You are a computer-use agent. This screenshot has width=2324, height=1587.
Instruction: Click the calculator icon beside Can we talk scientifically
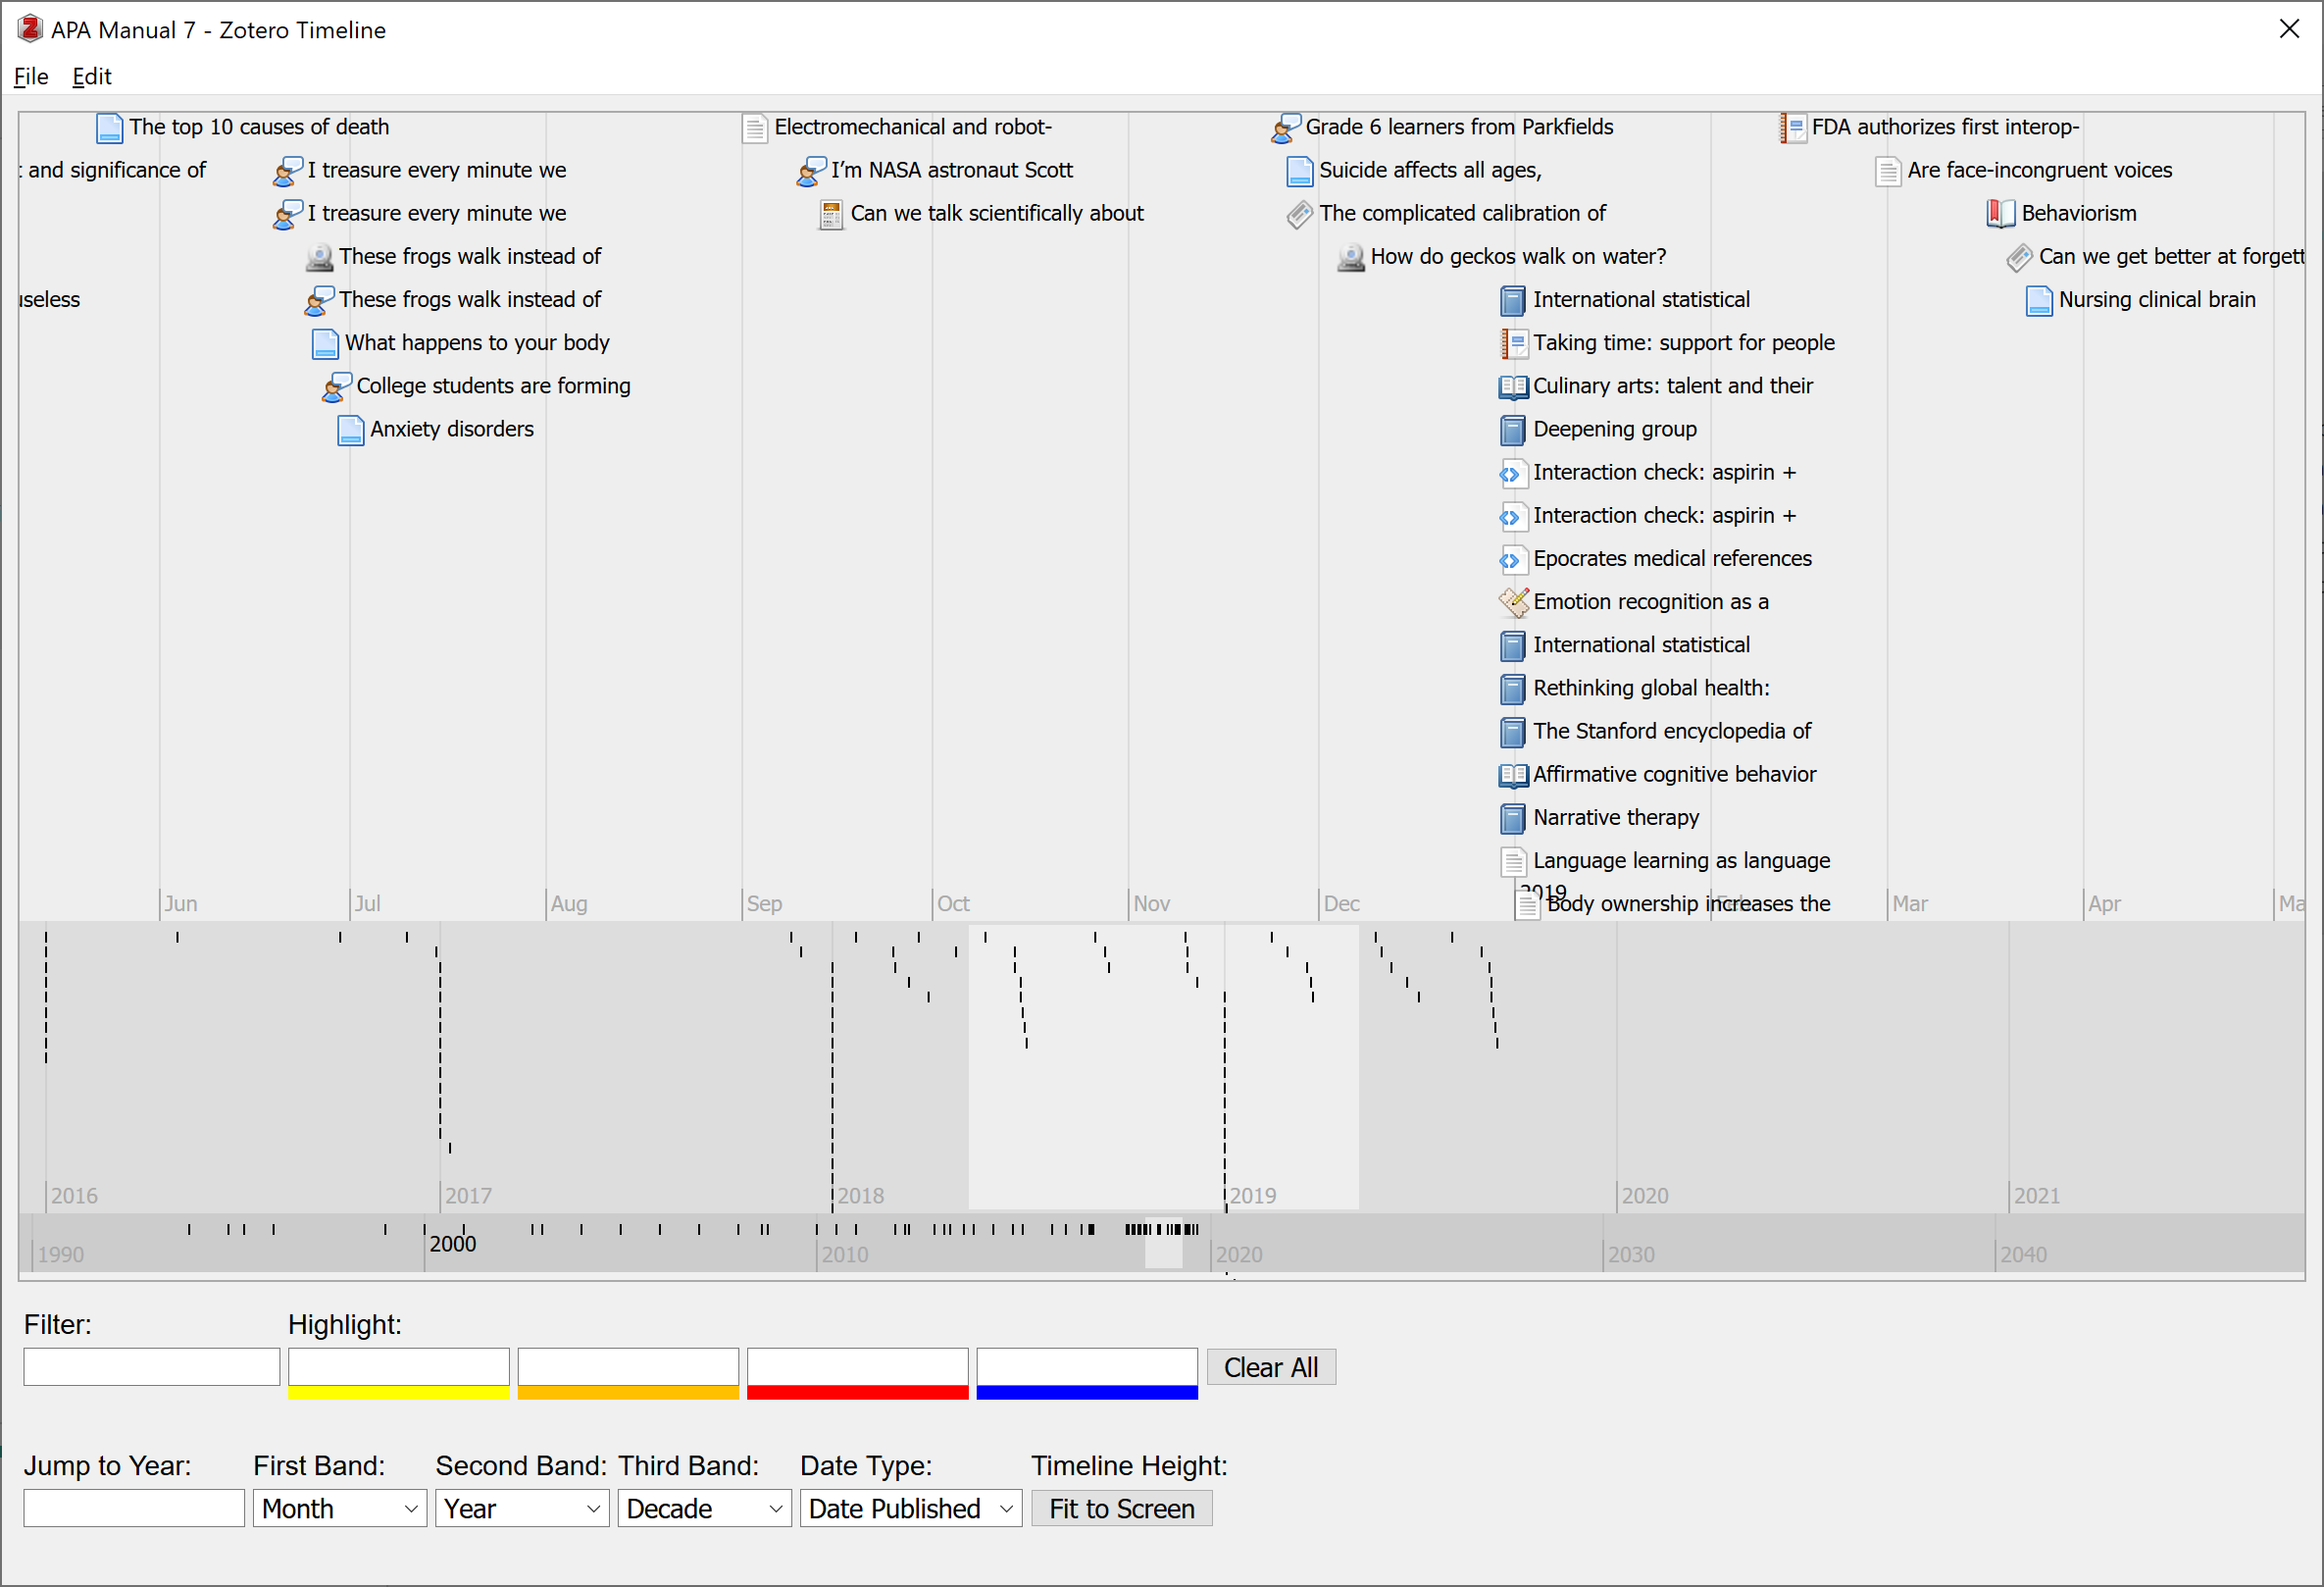[x=830, y=214]
